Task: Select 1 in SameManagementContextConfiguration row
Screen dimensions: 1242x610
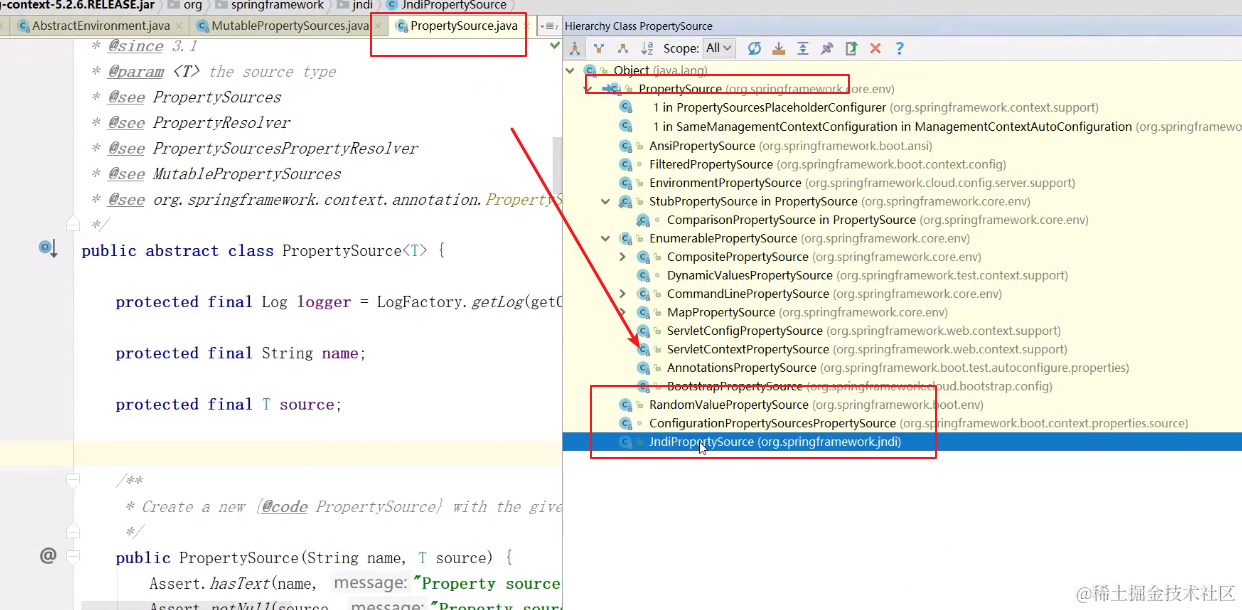Action: [x=930, y=127]
